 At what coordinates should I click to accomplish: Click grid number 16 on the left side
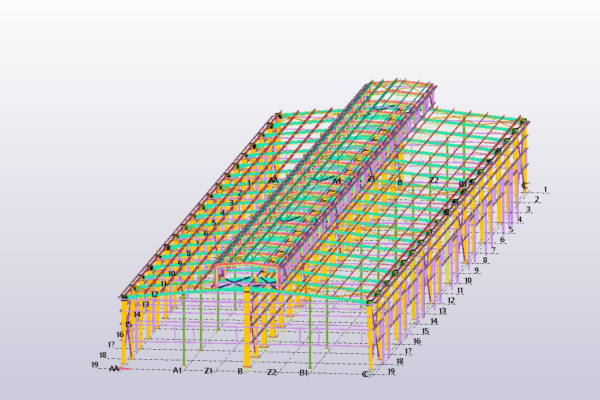tap(120, 335)
